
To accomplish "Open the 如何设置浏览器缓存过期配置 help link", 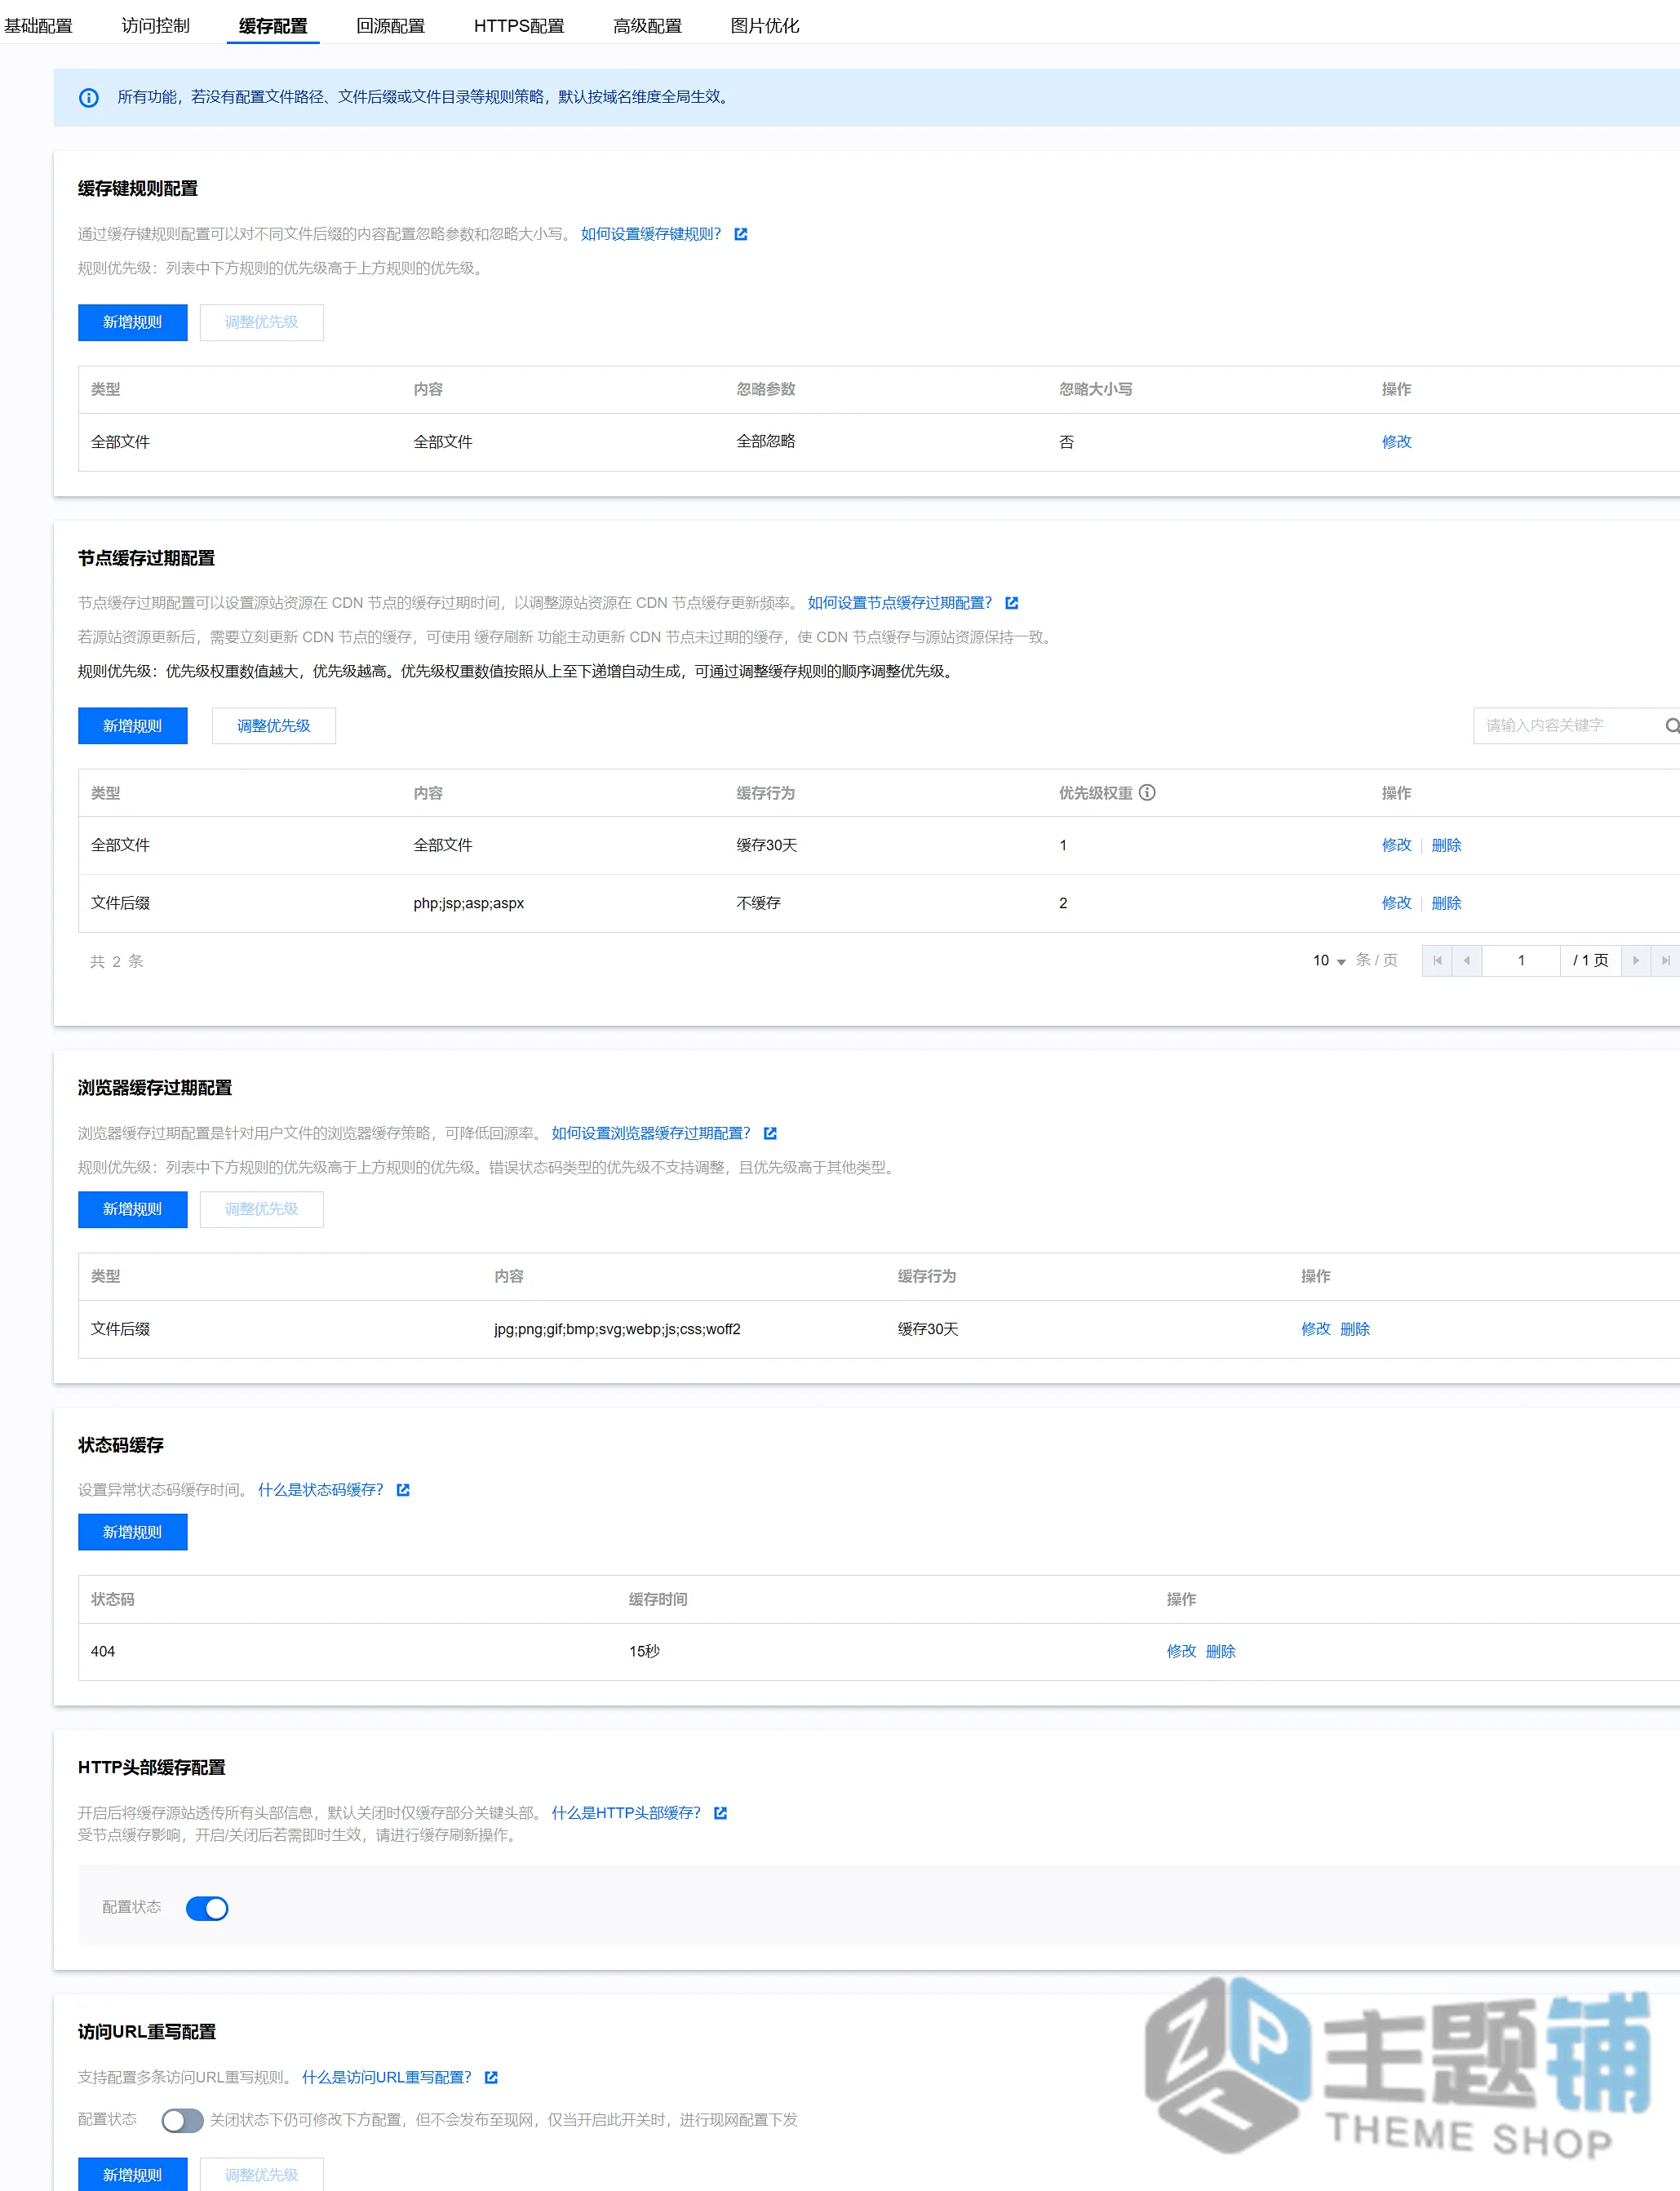I will click(x=651, y=1133).
